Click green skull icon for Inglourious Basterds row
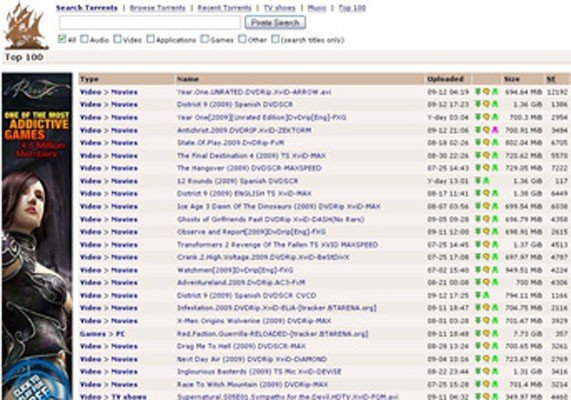The width and height of the screenshot is (571, 400). [x=495, y=372]
